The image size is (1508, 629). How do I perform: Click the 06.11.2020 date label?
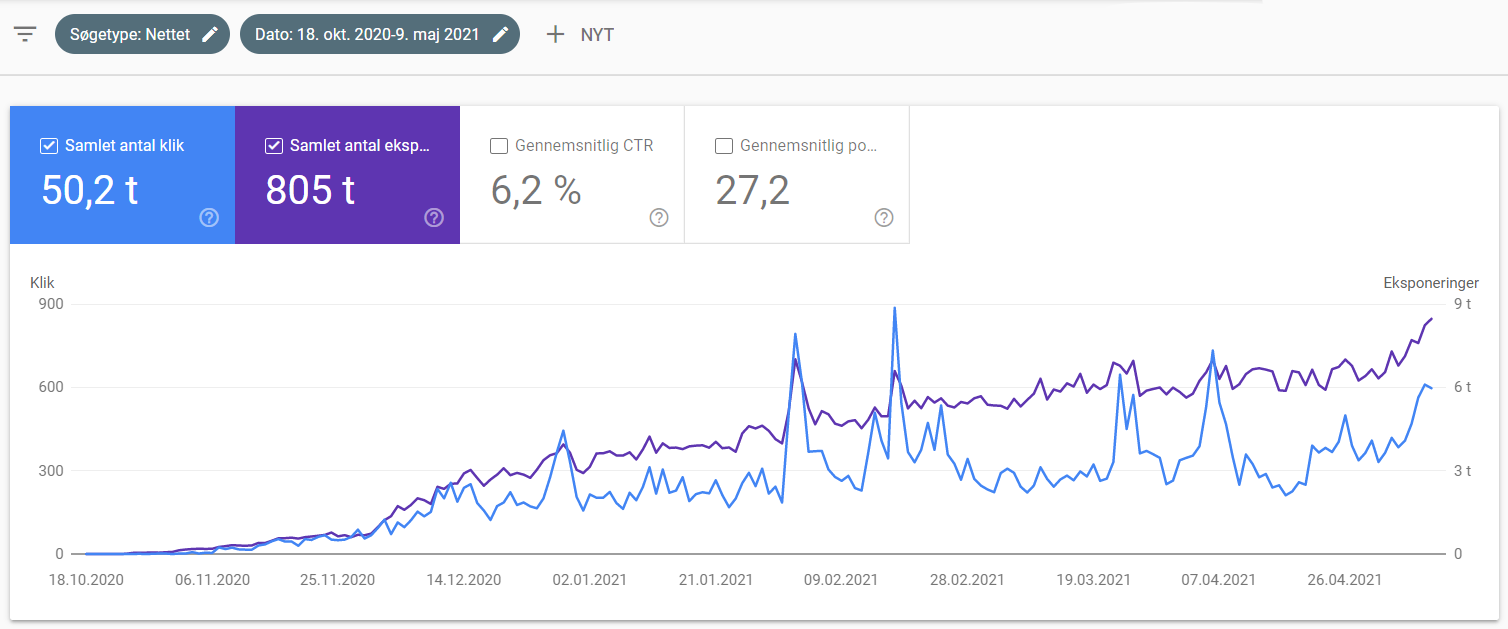(x=212, y=579)
